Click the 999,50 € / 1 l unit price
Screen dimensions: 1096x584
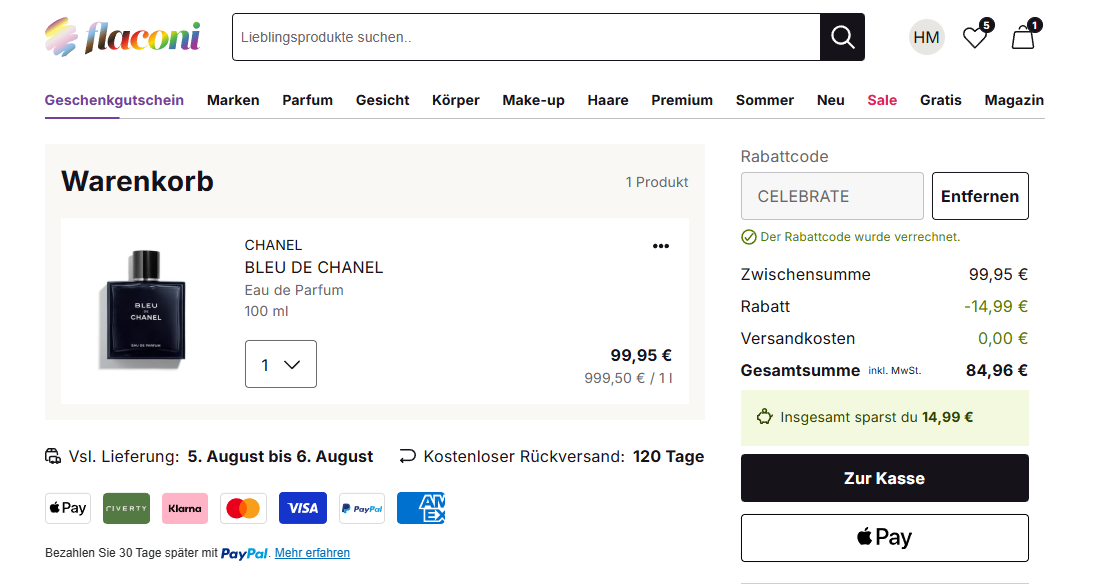[628, 378]
